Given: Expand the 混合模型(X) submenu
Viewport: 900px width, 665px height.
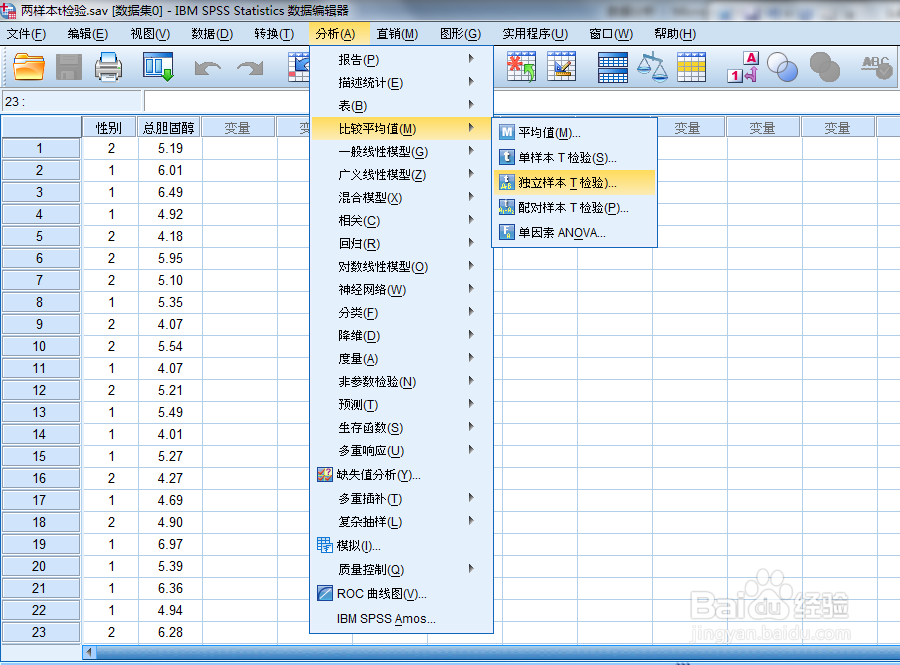Looking at the screenshot, I should (402, 197).
